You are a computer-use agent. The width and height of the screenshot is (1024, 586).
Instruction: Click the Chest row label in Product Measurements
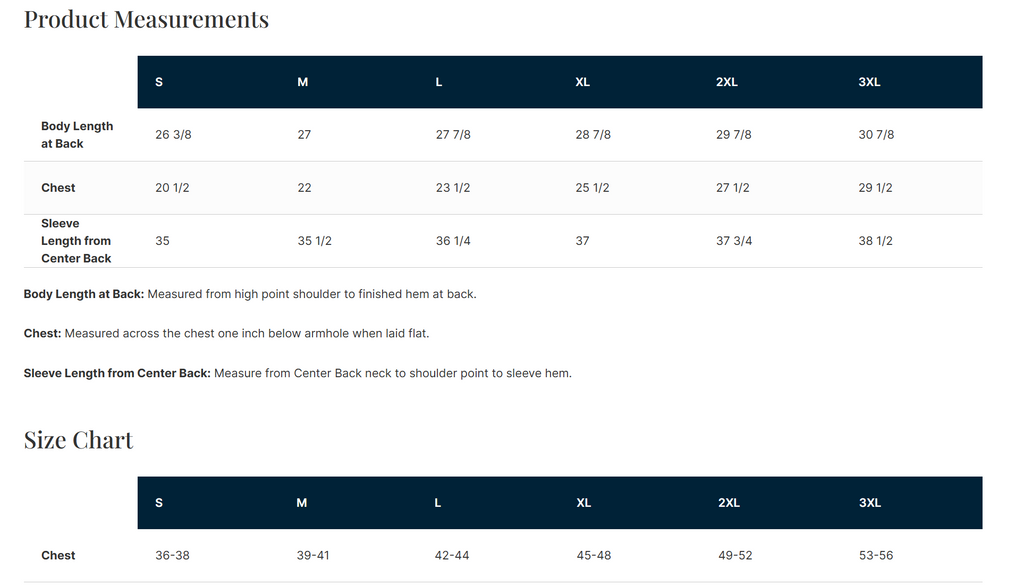(x=58, y=188)
